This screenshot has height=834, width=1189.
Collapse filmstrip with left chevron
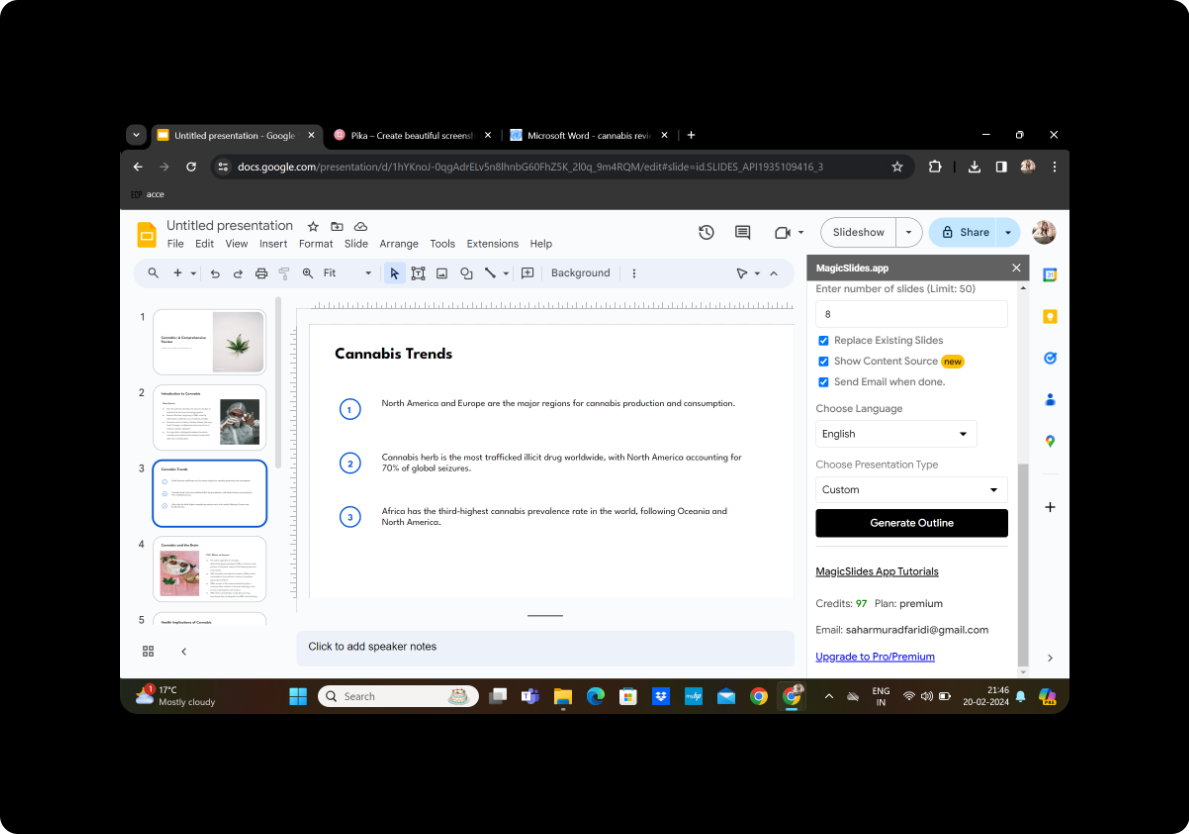tap(184, 651)
